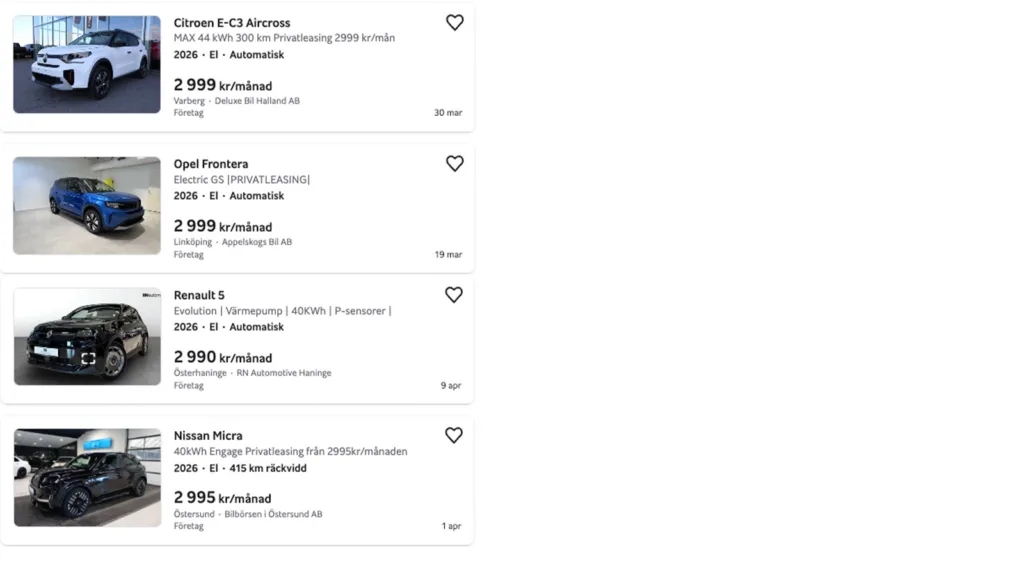1024x576 pixels.
Task: Favorite the Citroen E-C3 Aircross listing
Action: tap(454, 22)
